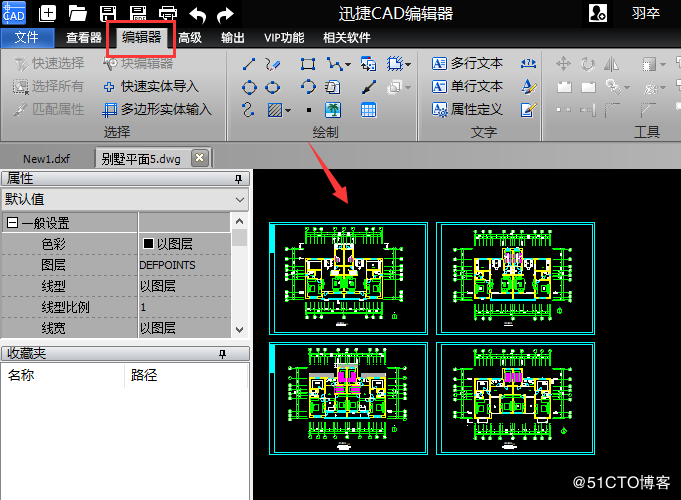Click the new file icon
Image resolution: width=681 pixels, height=500 pixels.
point(47,13)
